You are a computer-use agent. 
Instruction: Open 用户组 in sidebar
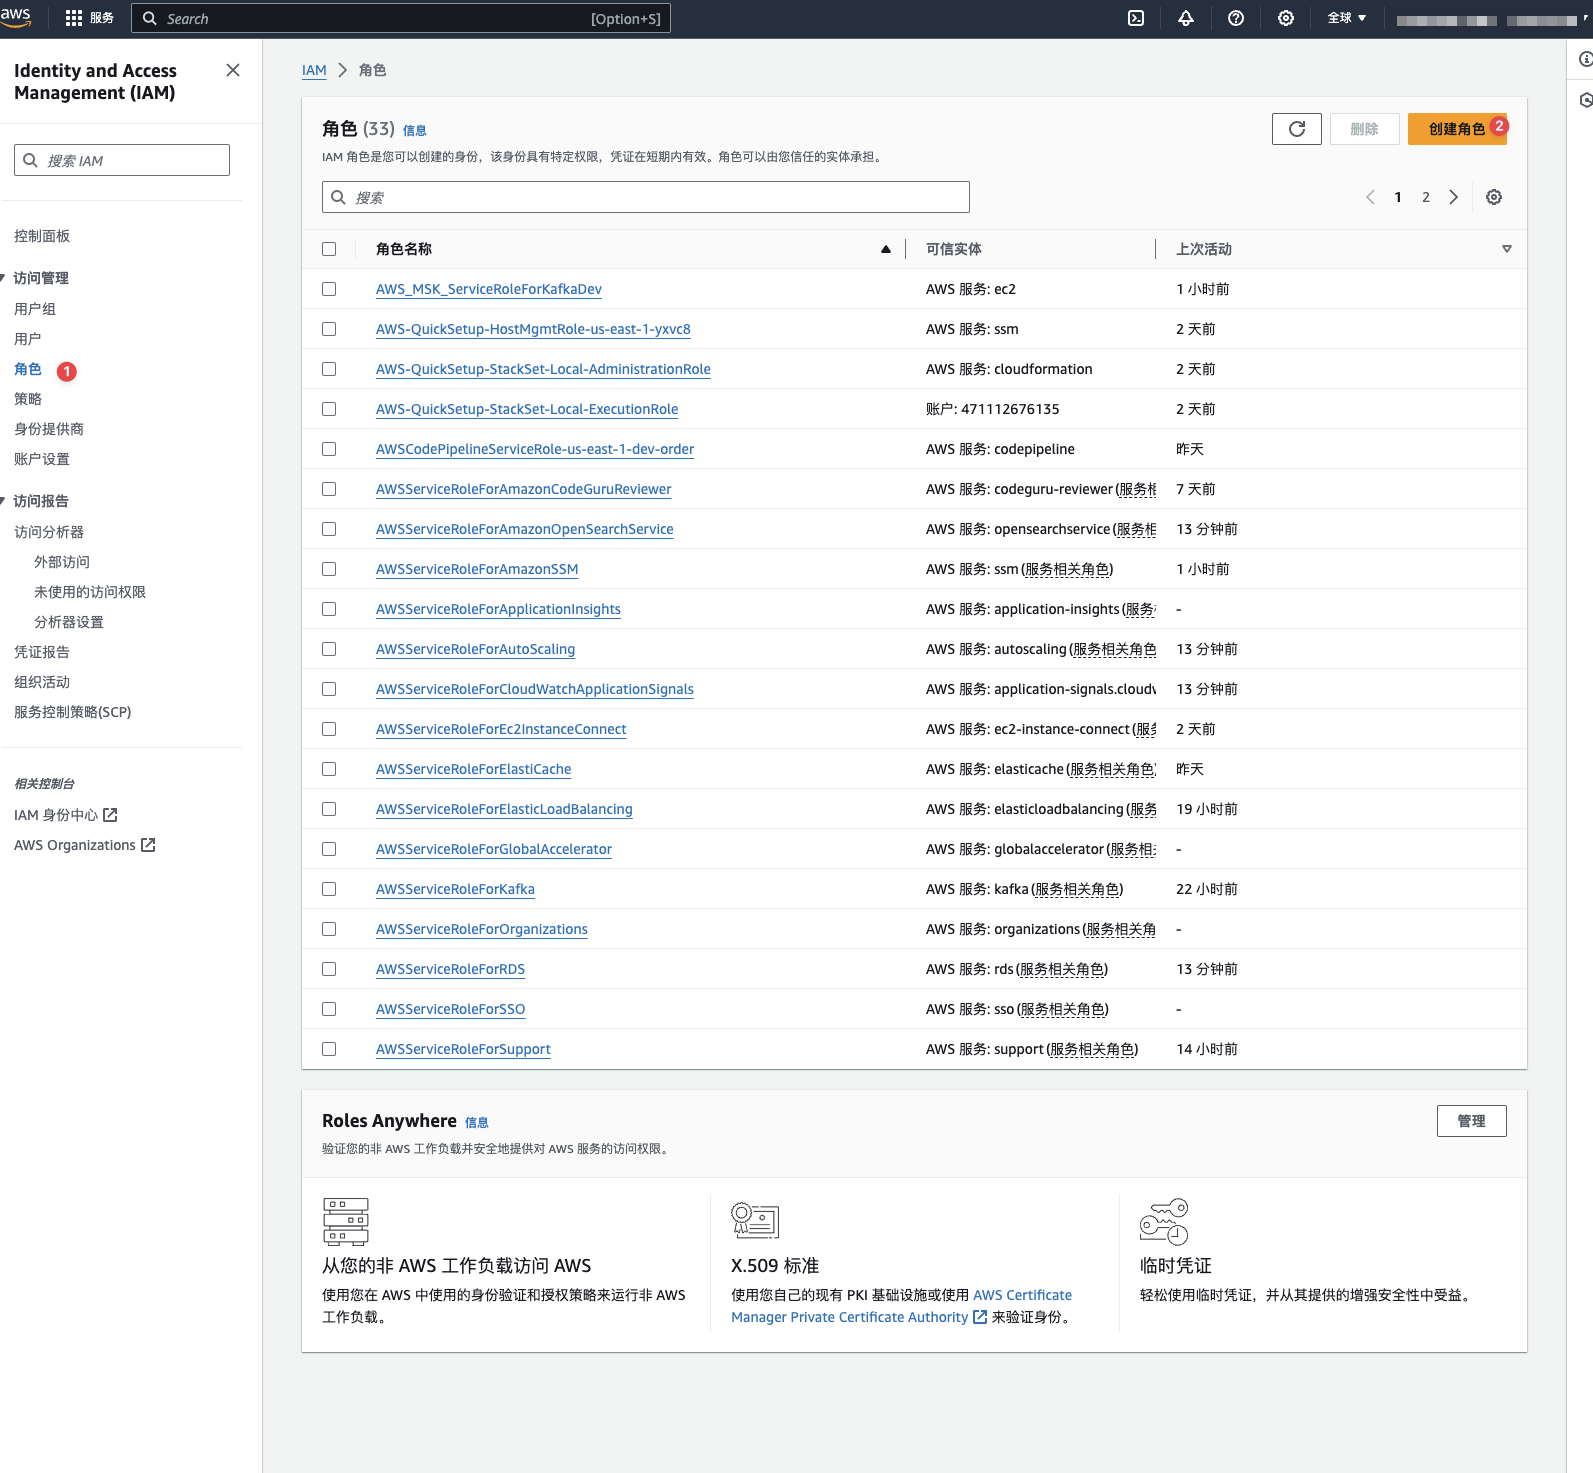pyautogui.click(x=35, y=309)
